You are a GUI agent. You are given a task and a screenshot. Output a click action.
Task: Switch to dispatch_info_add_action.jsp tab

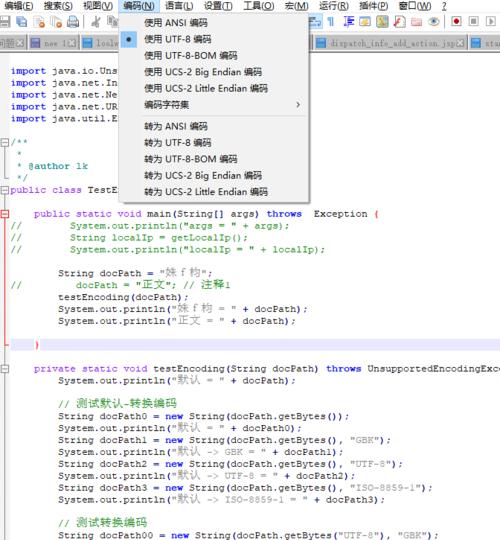[390, 43]
